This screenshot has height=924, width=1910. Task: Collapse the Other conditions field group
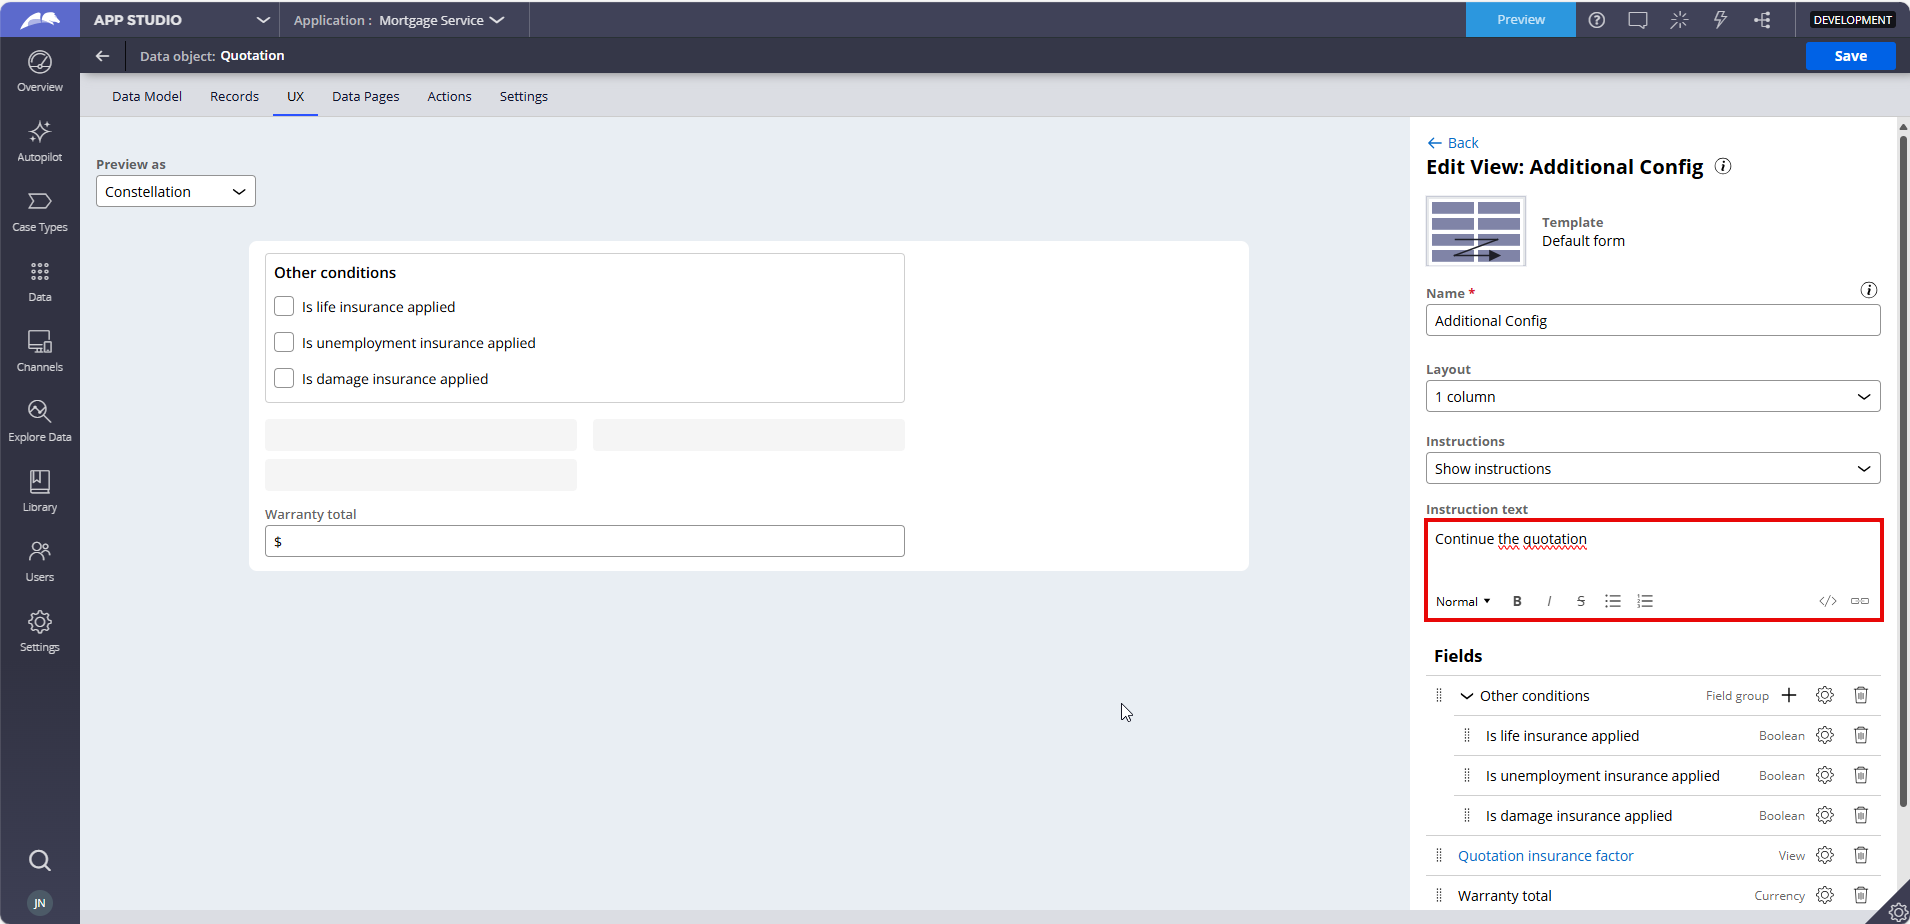1467,696
